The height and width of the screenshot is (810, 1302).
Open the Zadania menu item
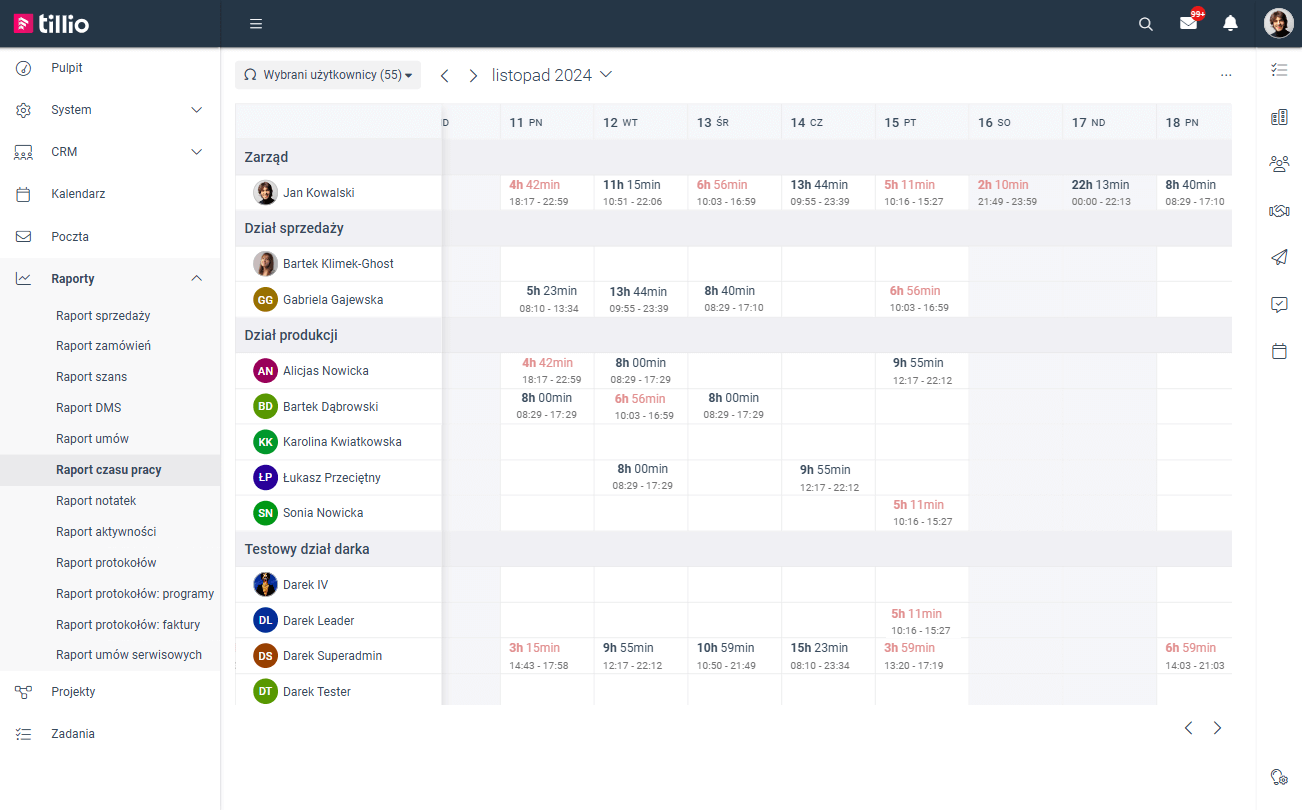(x=73, y=734)
